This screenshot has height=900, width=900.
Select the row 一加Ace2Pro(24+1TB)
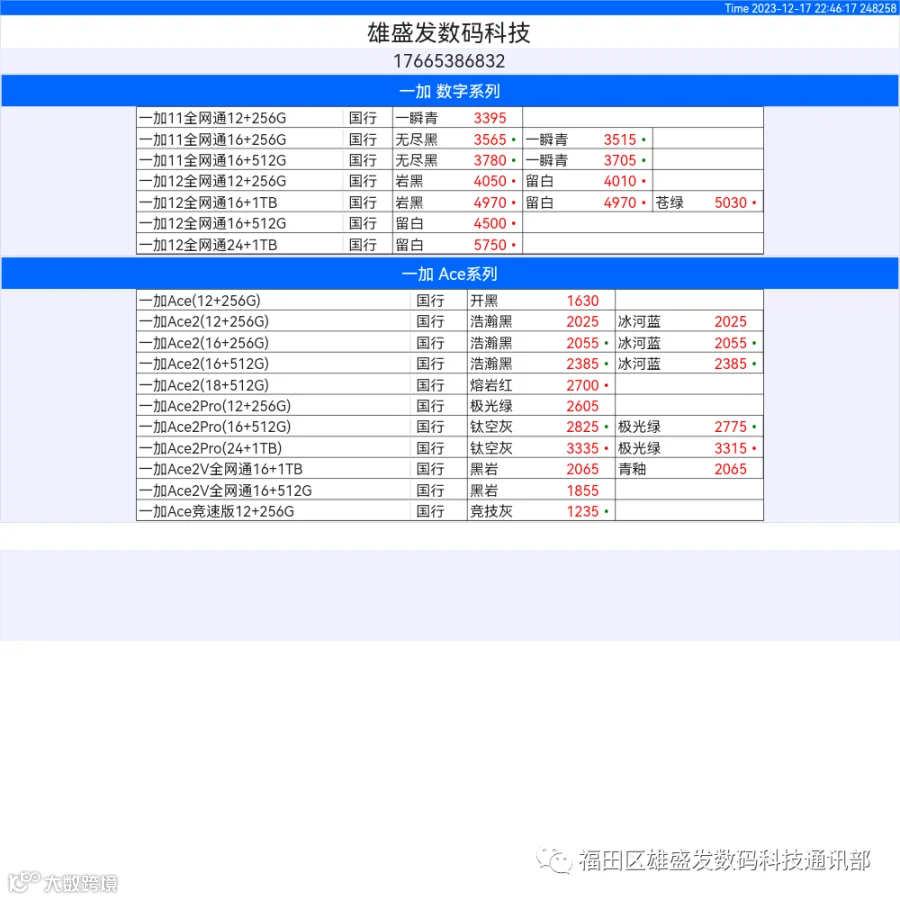point(450,448)
